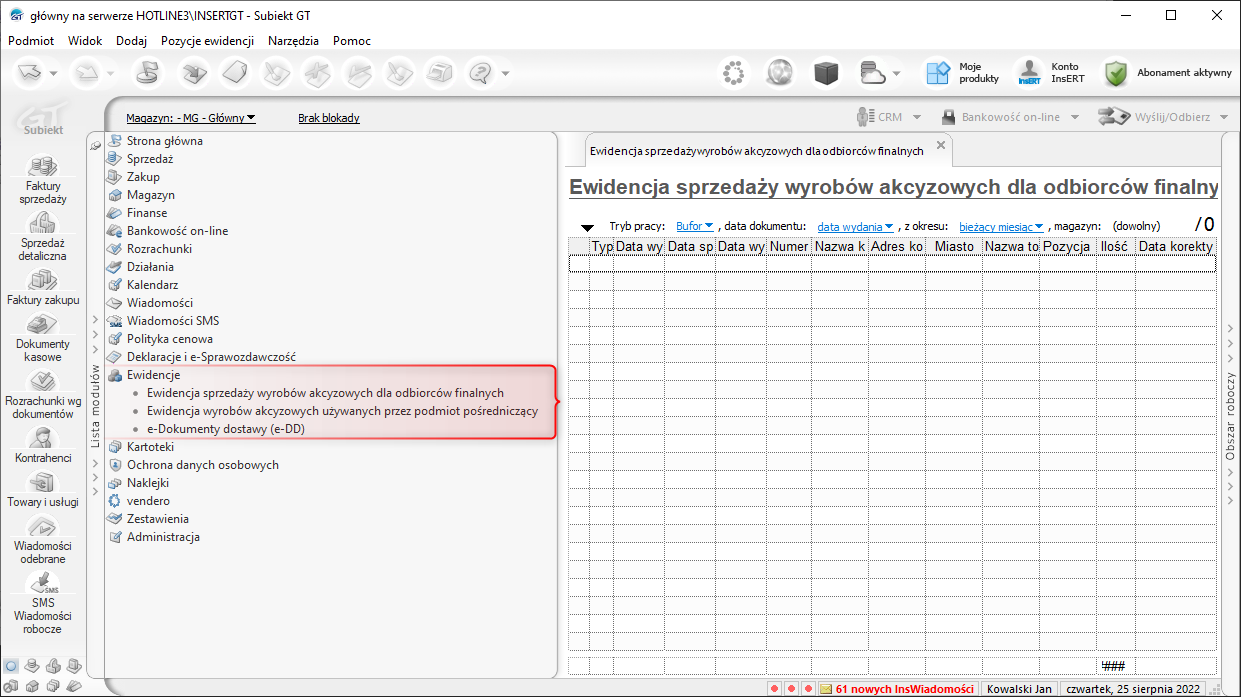Click the question mark help icon

pos(482,72)
